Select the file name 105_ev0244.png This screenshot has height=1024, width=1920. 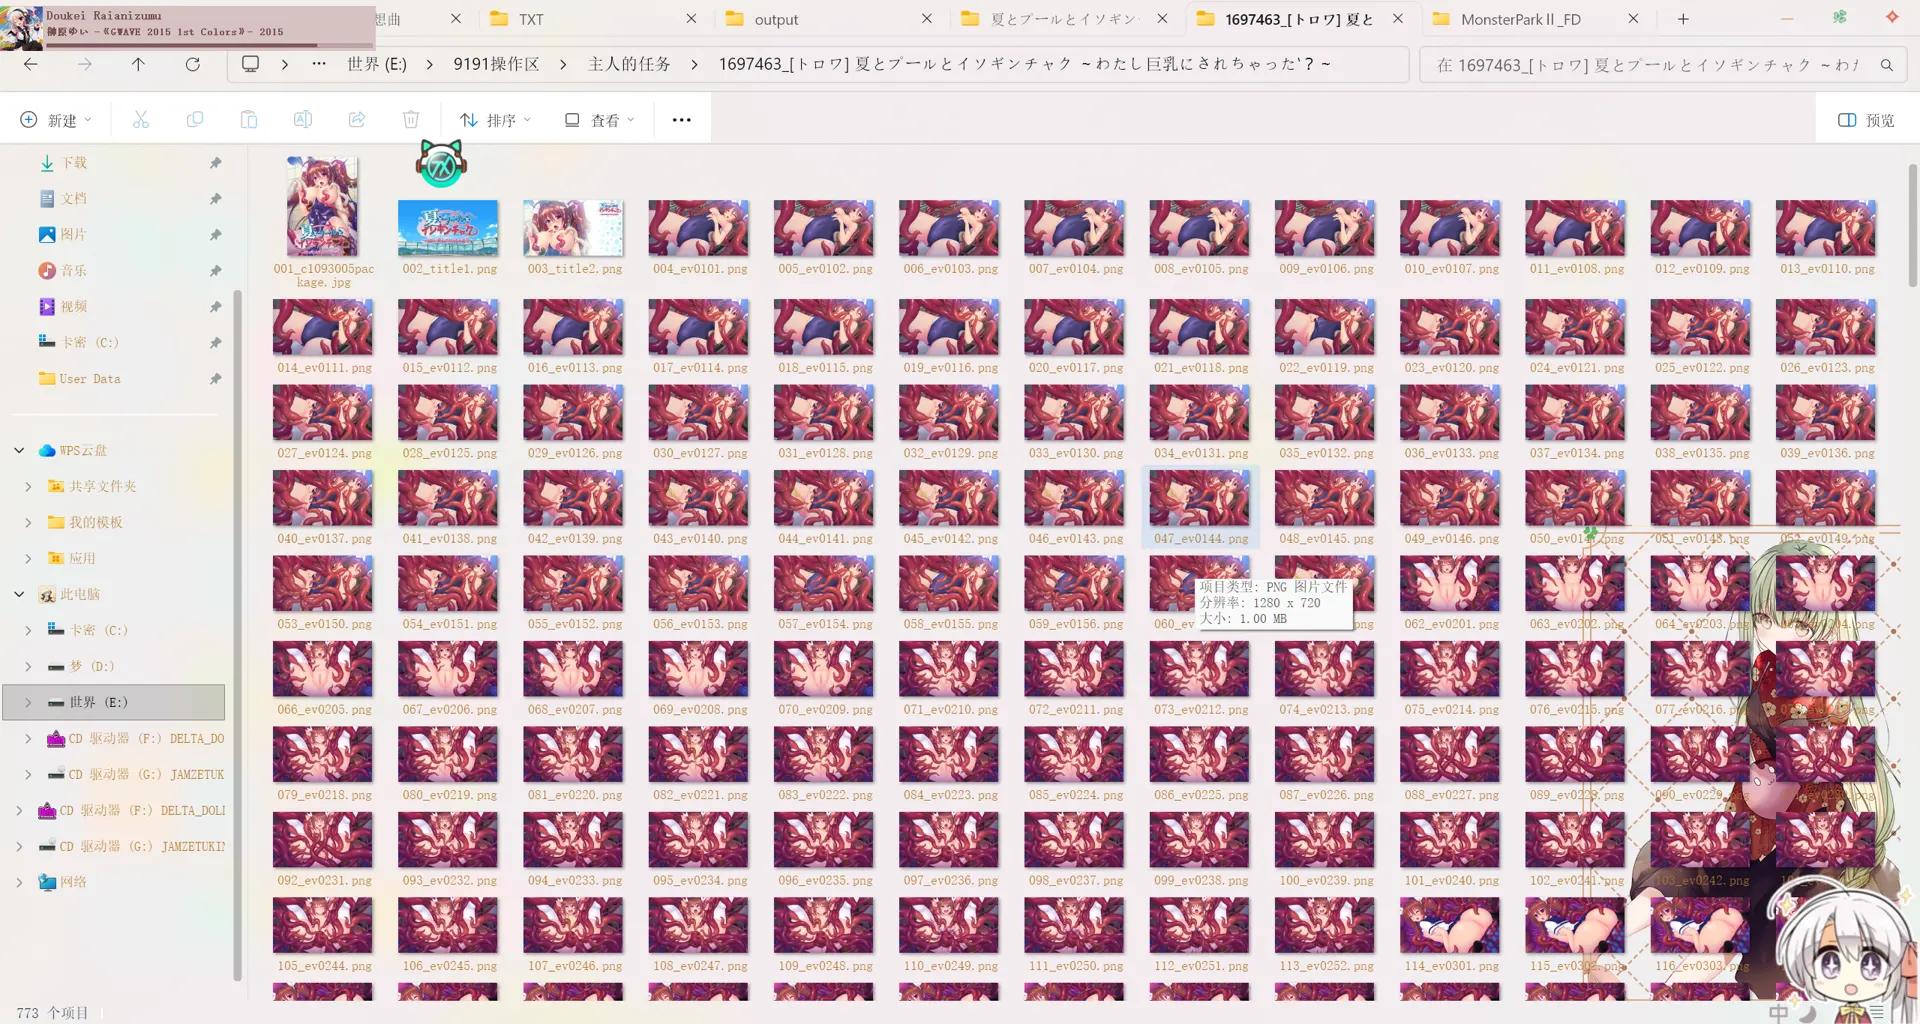324,967
